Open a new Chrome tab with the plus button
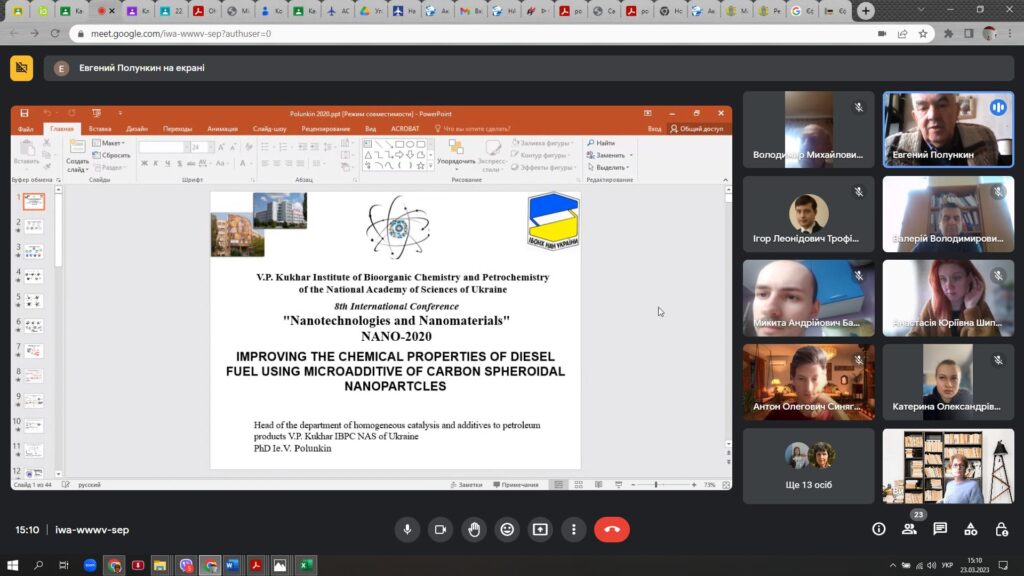Image resolution: width=1024 pixels, height=576 pixels. tap(866, 10)
